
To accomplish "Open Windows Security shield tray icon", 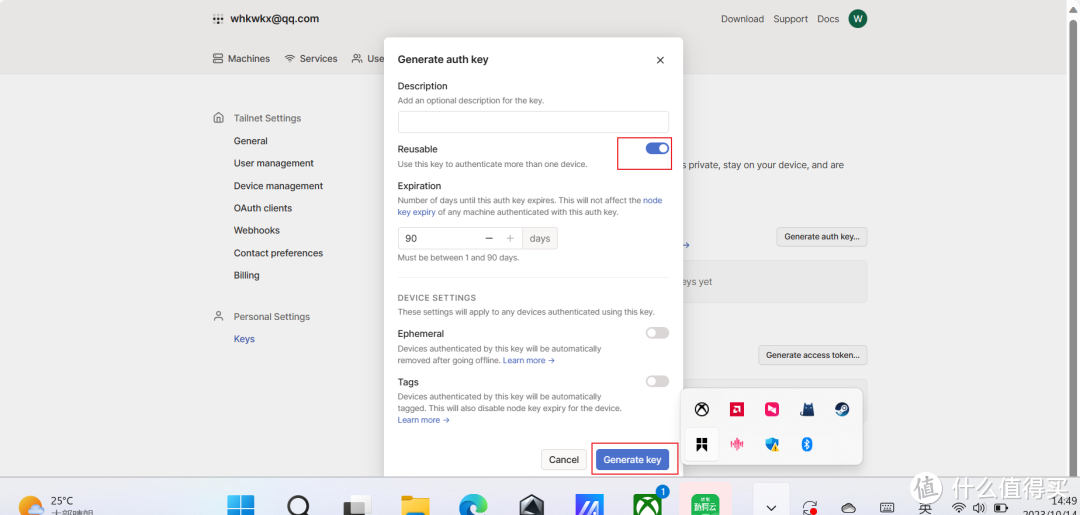I will tap(772, 444).
